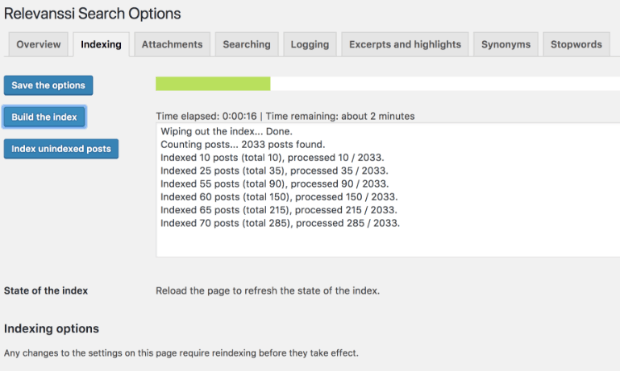This screenshot has width=620, height=371.
Task: Click the 'Wiping out the index... Done.' log line
Action: 226,131
